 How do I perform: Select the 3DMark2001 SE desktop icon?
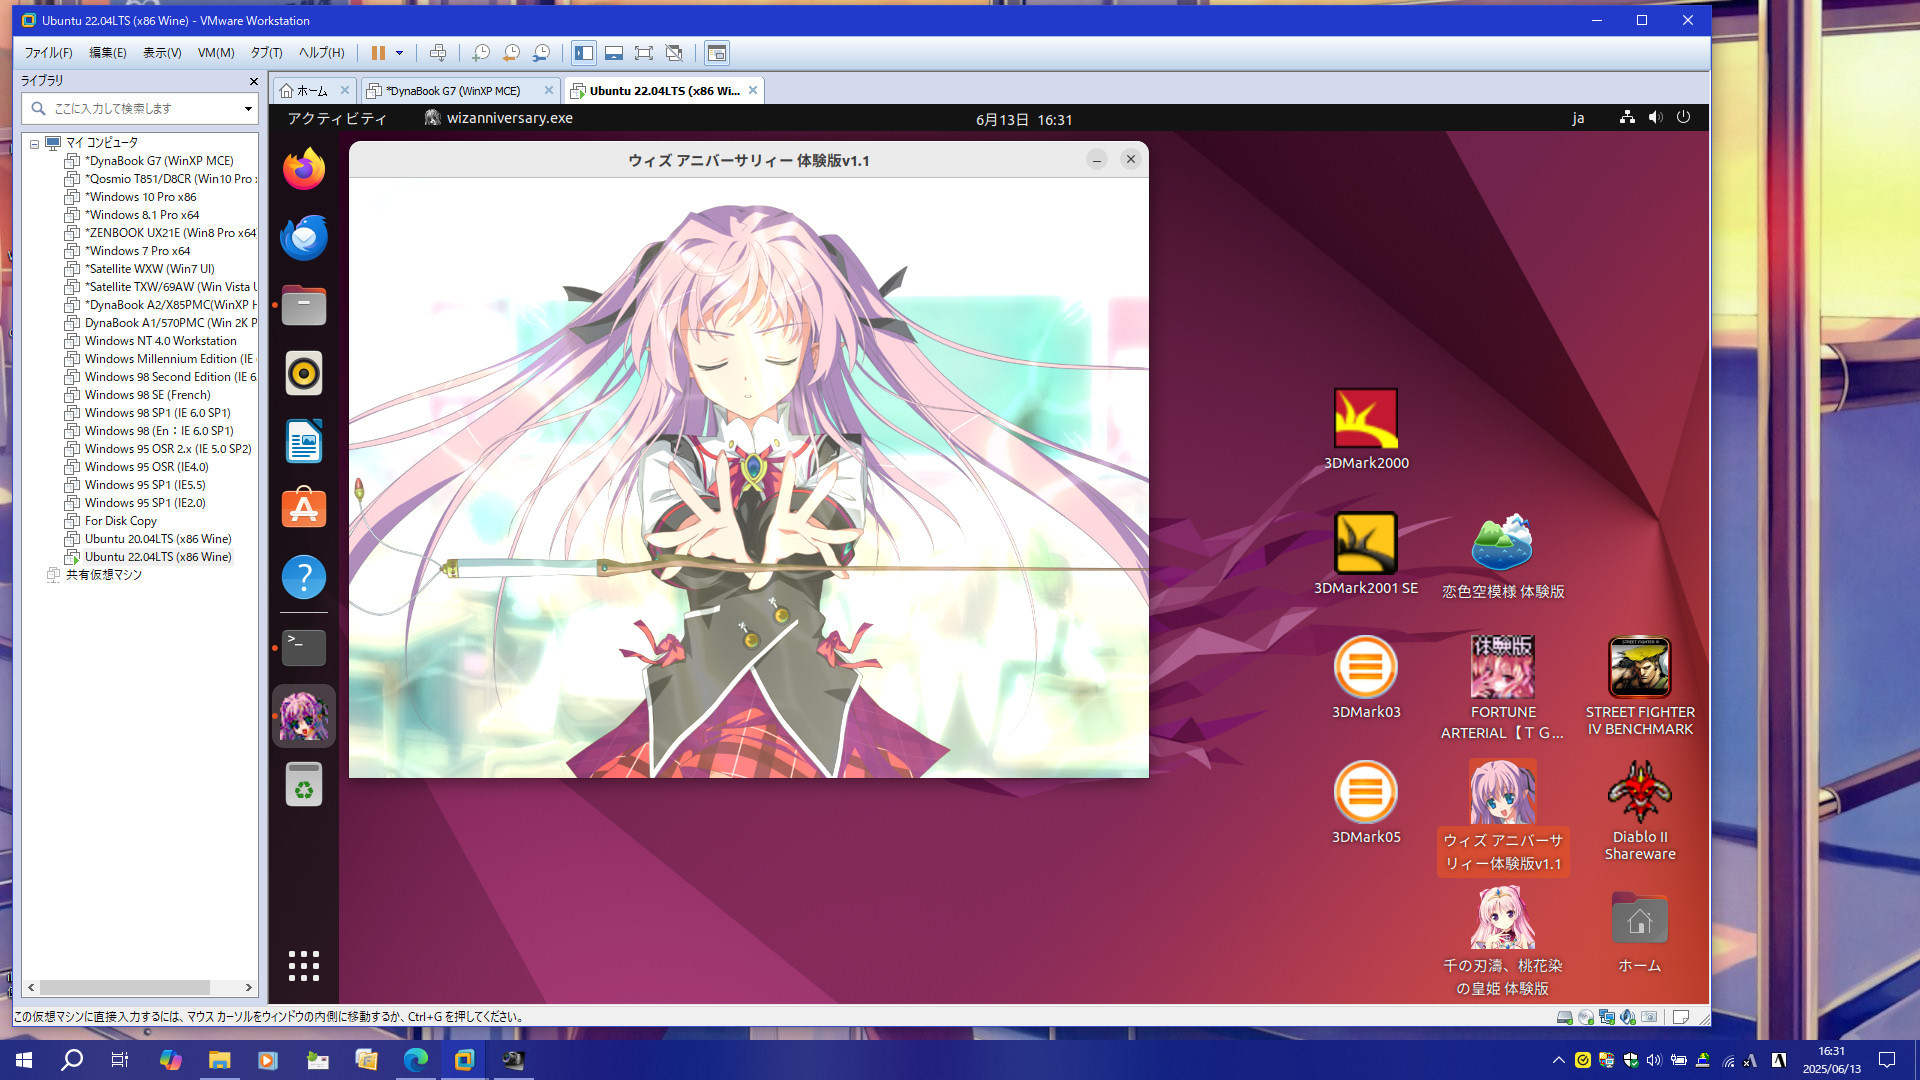1366,554
